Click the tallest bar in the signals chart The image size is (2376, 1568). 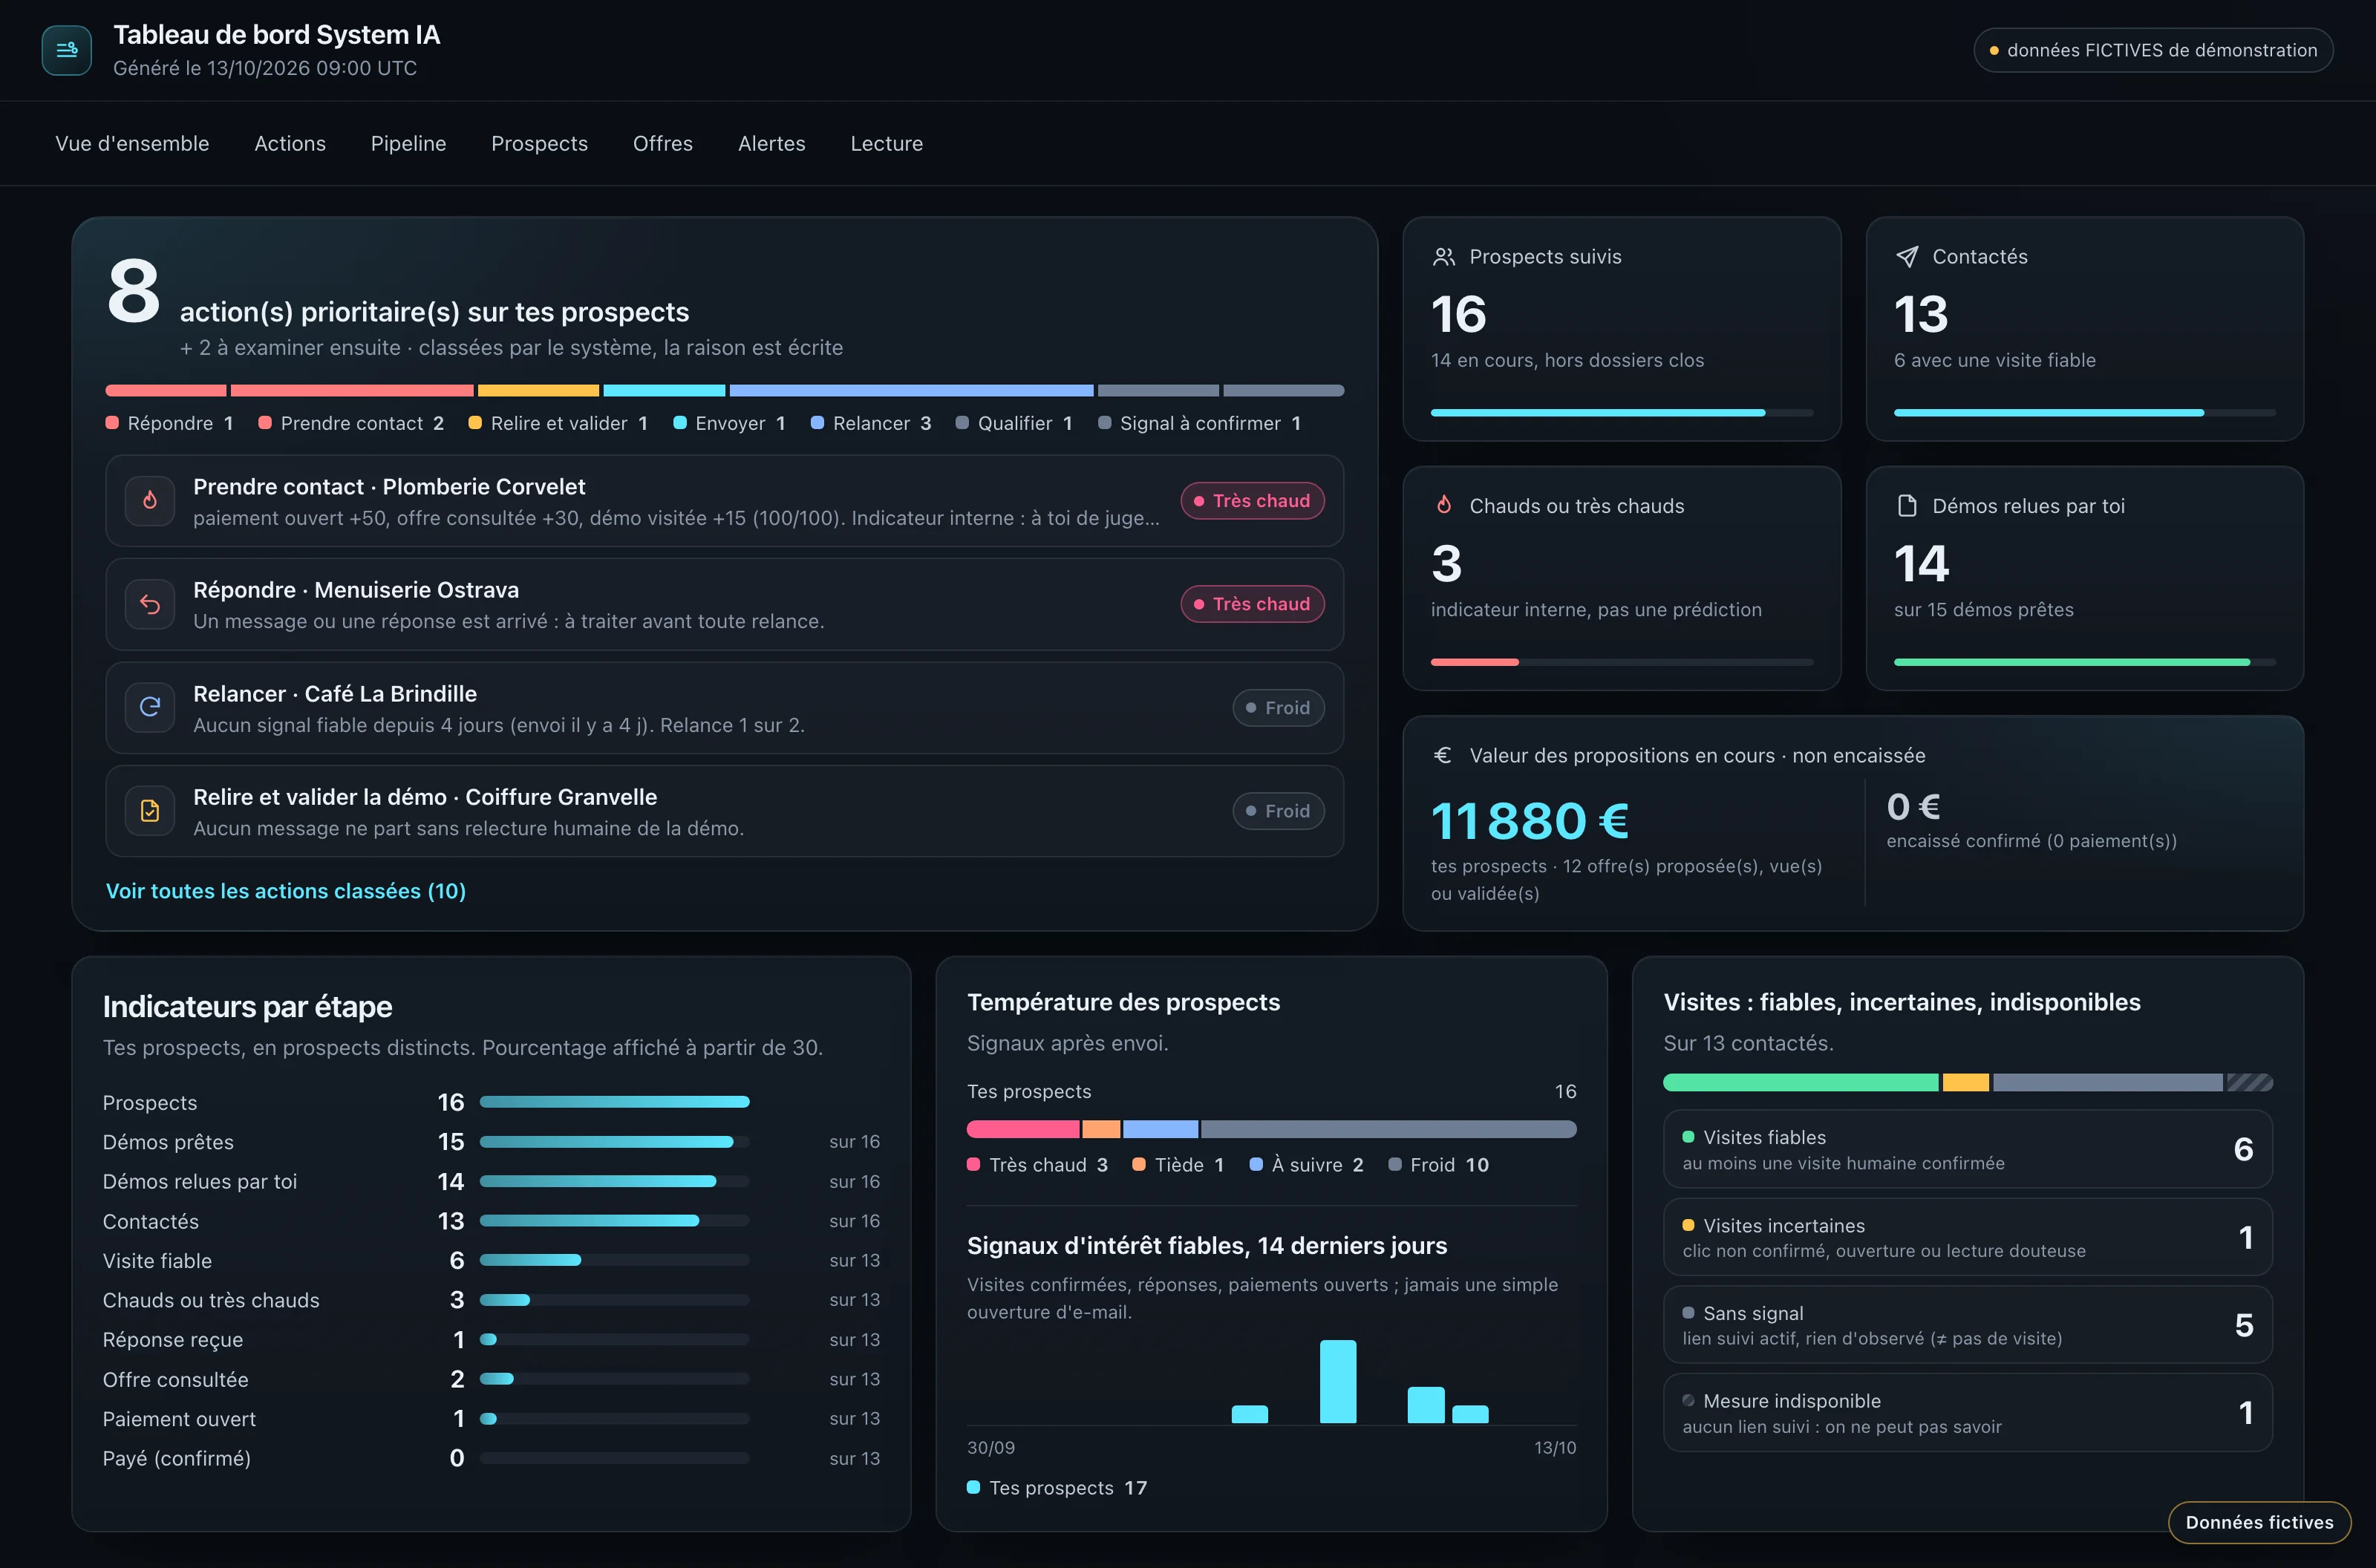(x=1338, y=1381)
